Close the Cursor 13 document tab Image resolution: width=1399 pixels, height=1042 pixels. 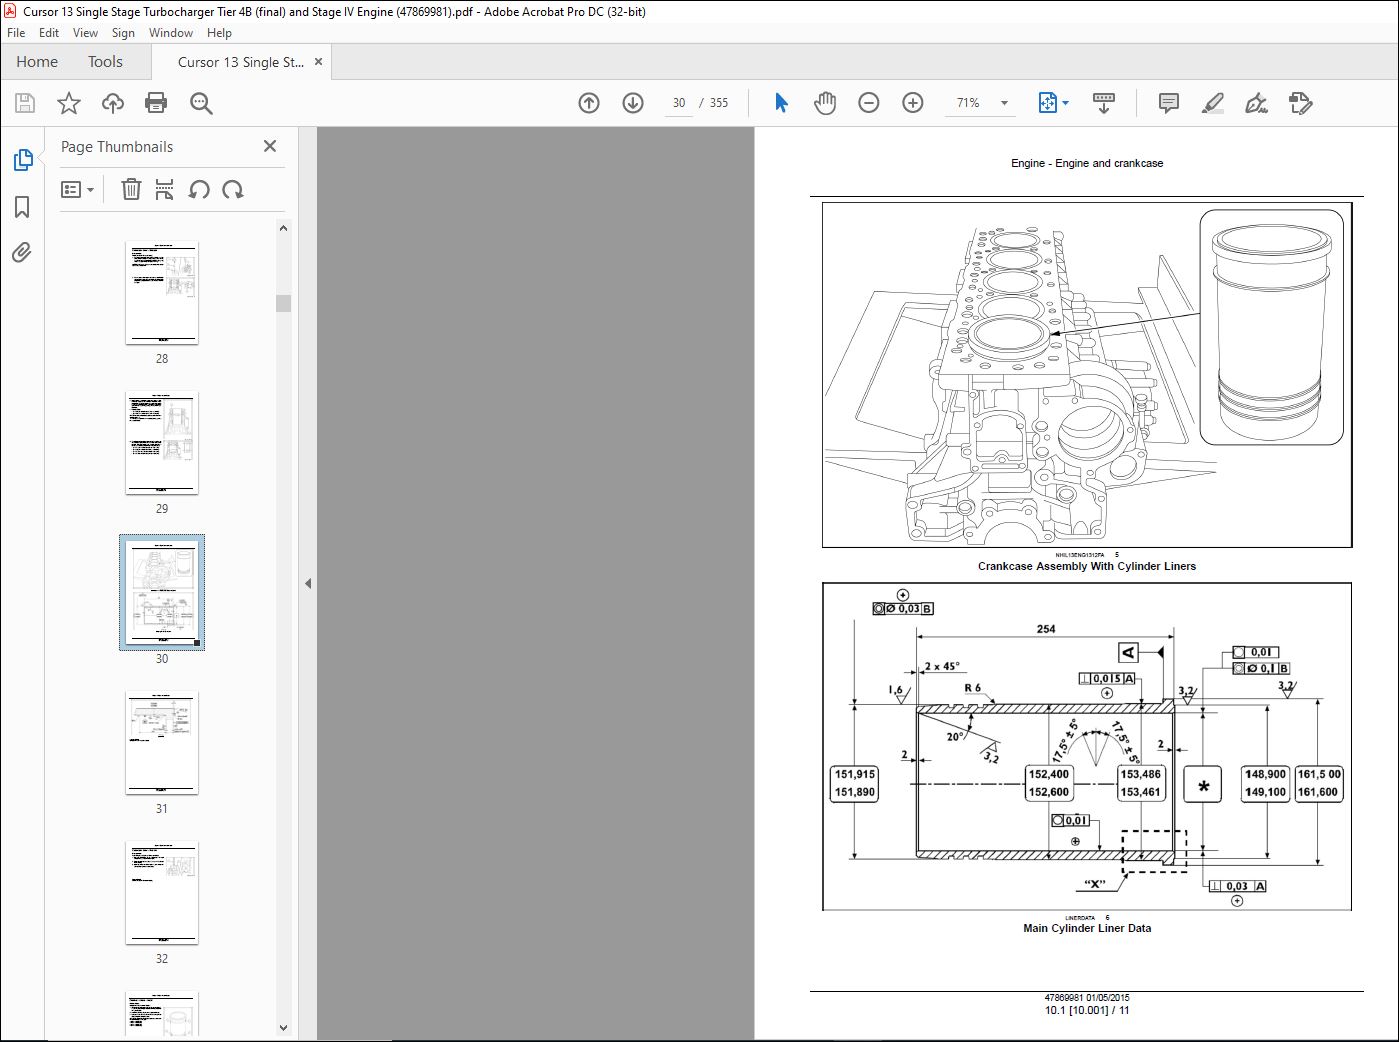[x=319, y=62]
